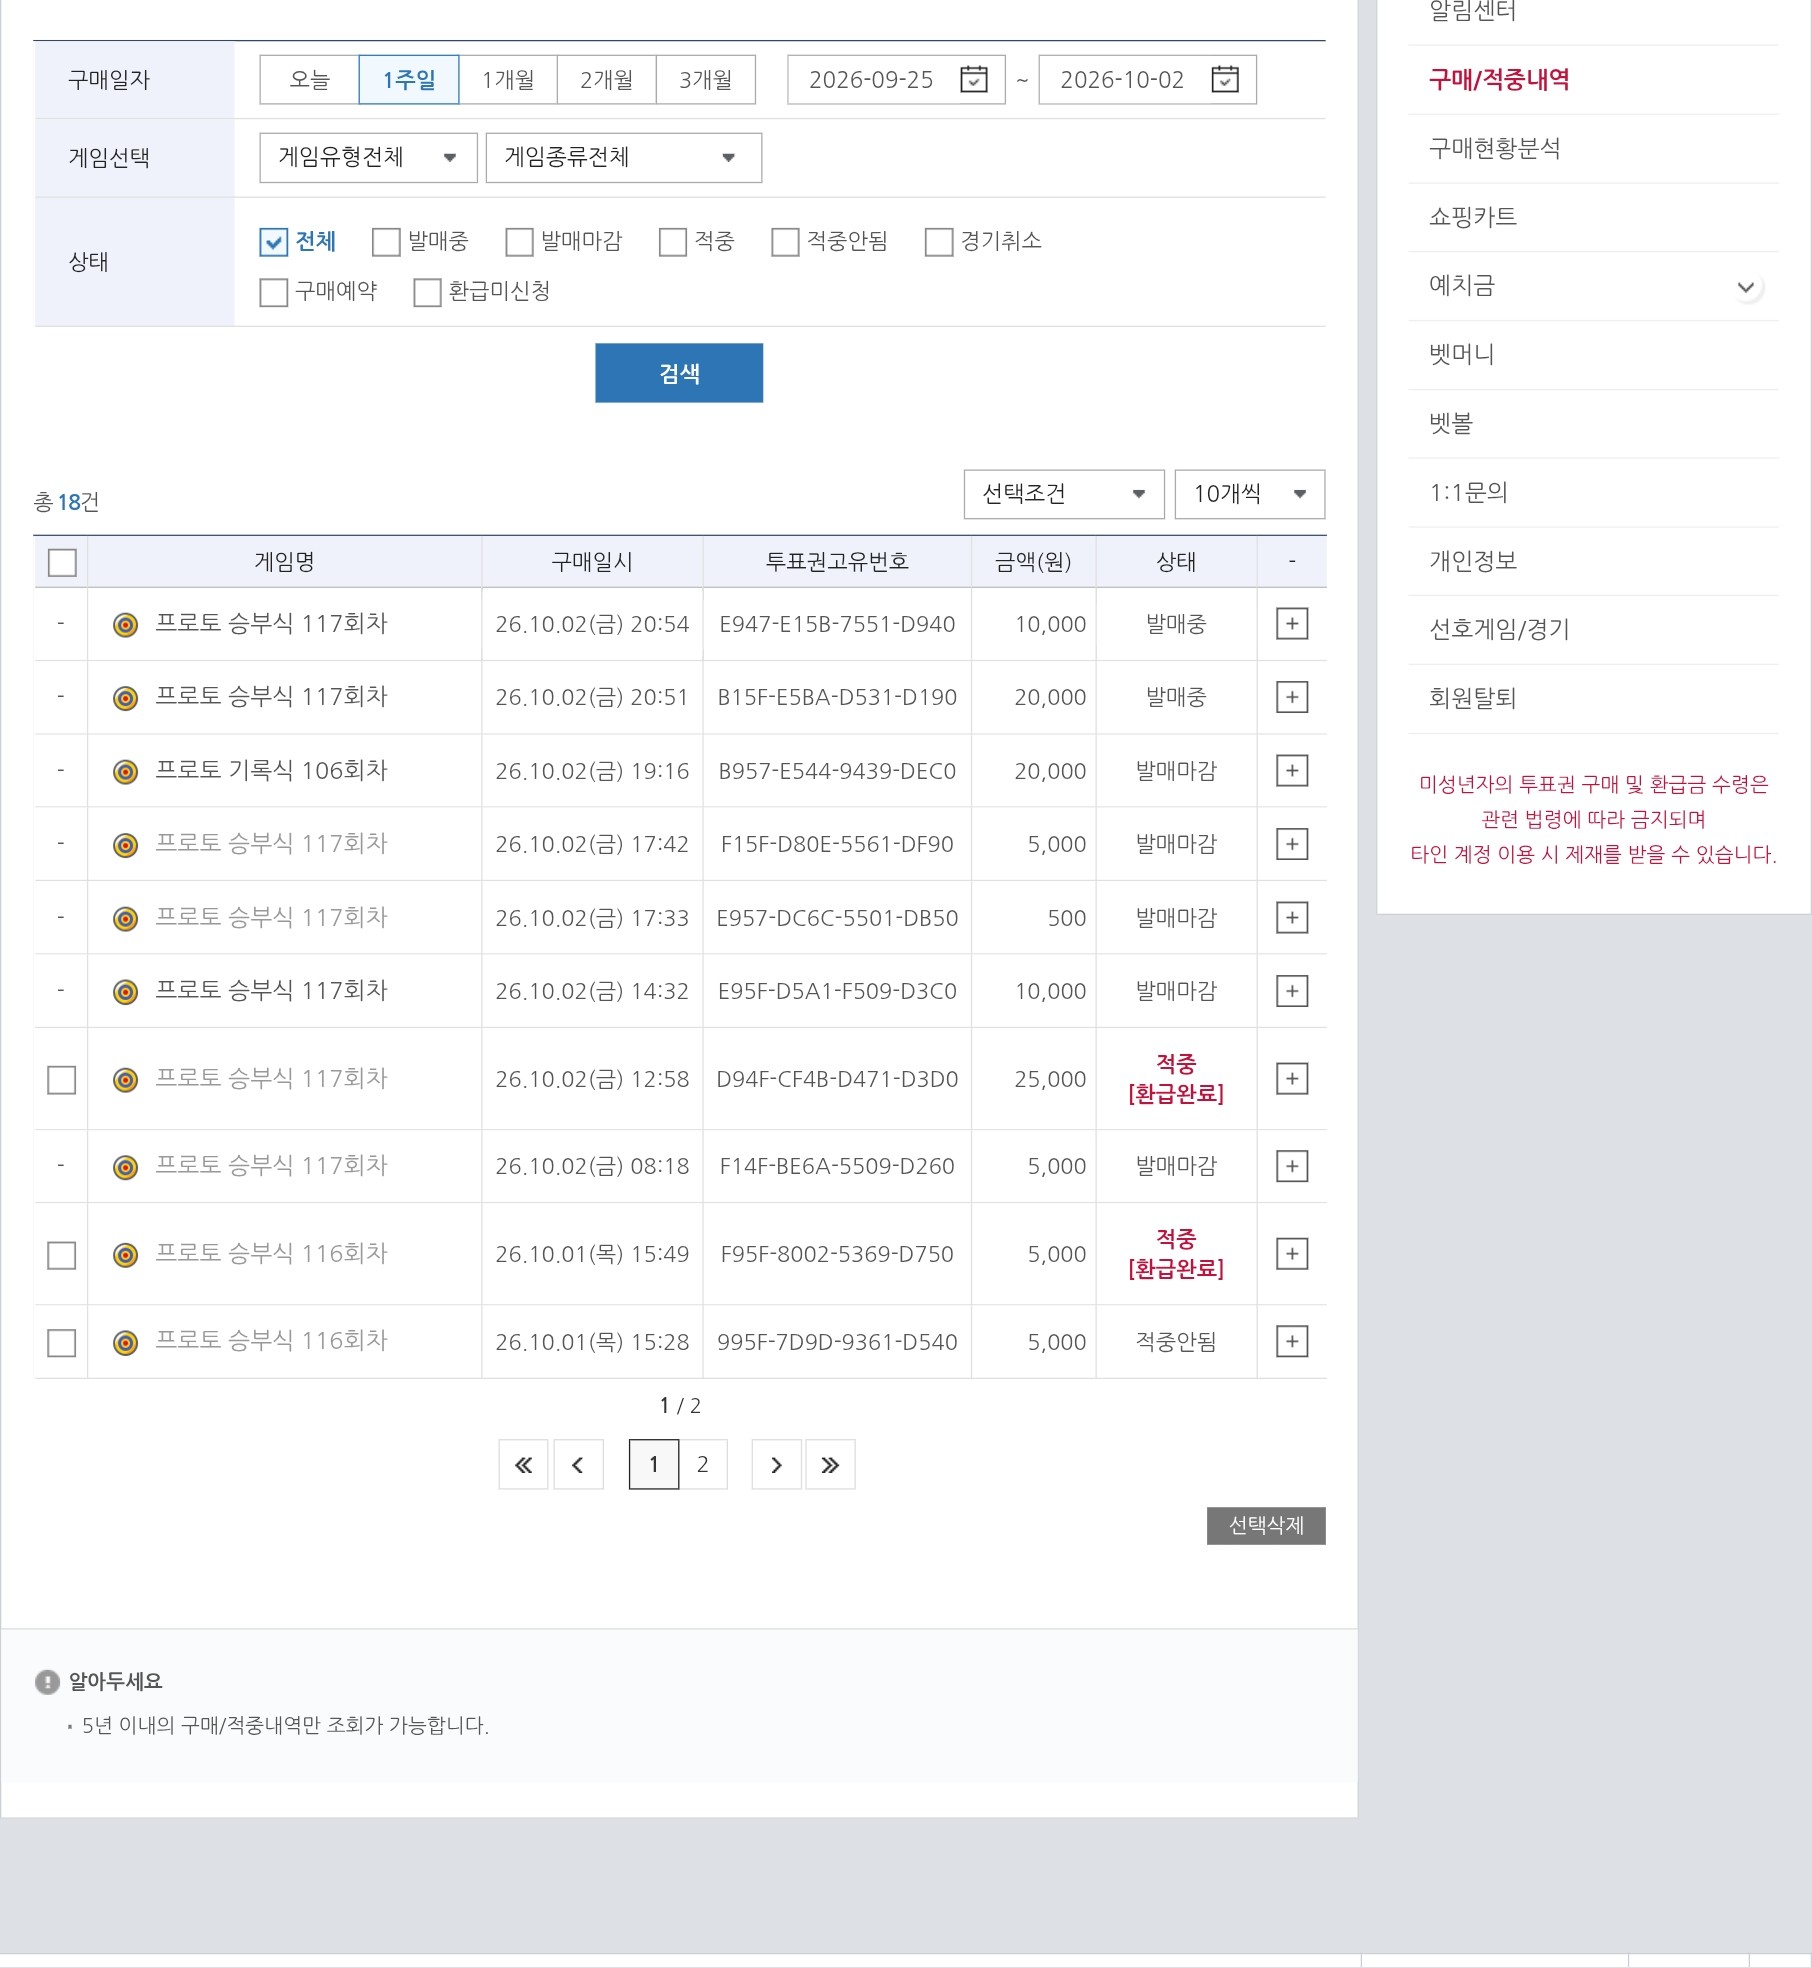The height and width of the screenshot is (1968, 1812).
Task: Check the 발매중 status filter
Action: 386,242
